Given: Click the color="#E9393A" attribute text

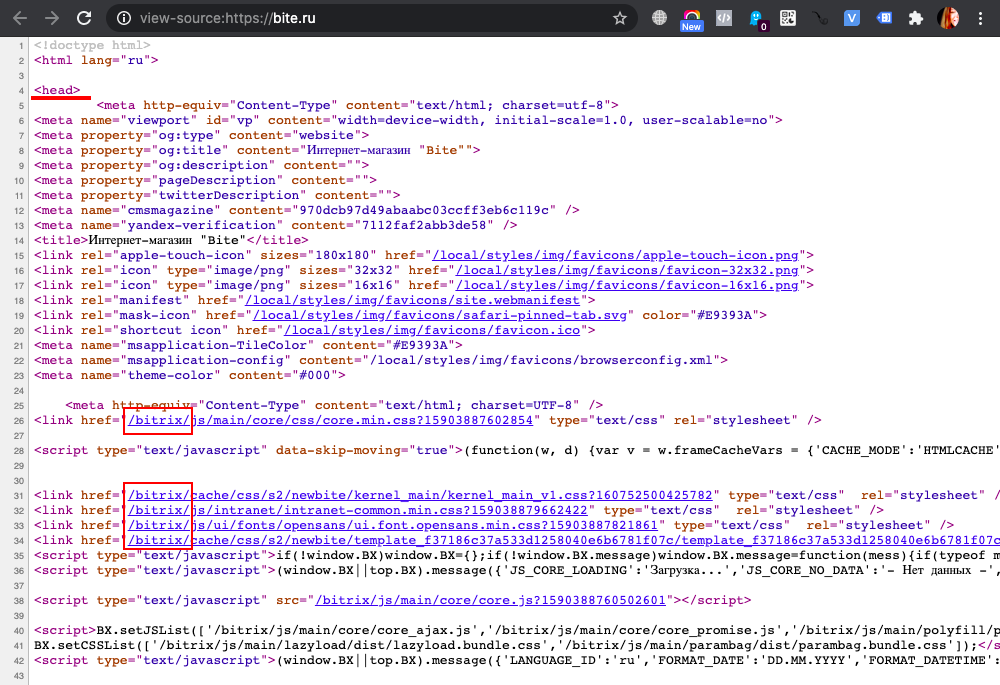Looking at the screenshot, I should [x=700, y=315].
